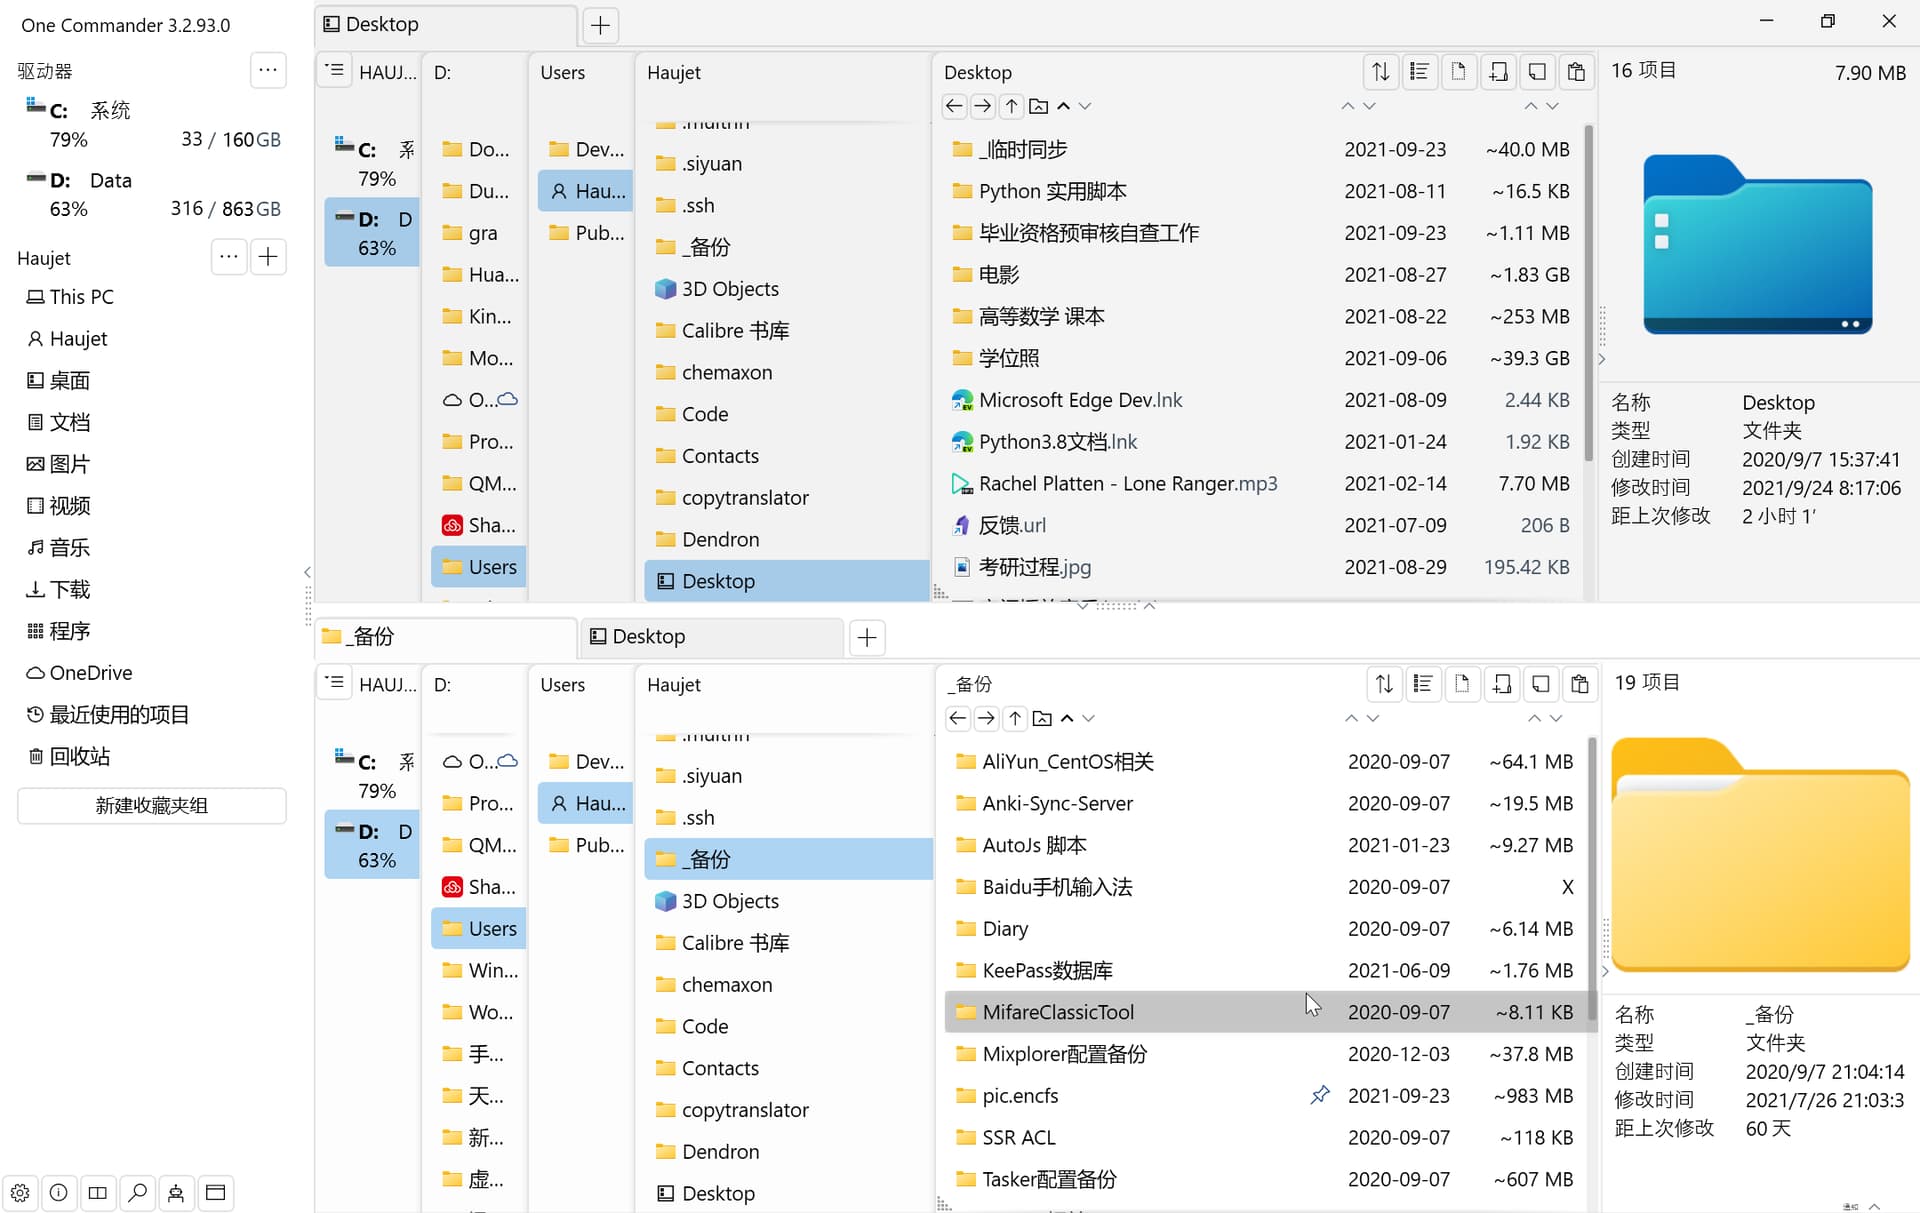Screen dimensions: 1920x1213
Task: Navigate back in top Desktop pane
Action: [x=954, y=106]
